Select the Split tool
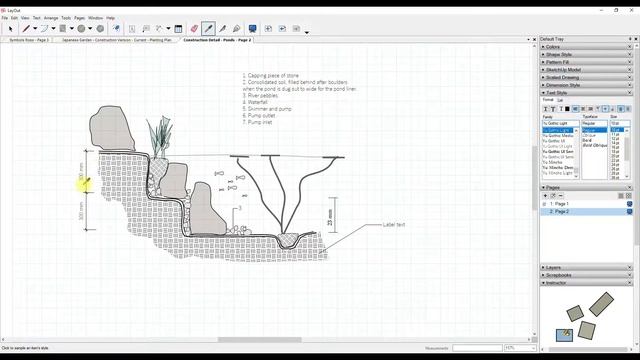 222,29
